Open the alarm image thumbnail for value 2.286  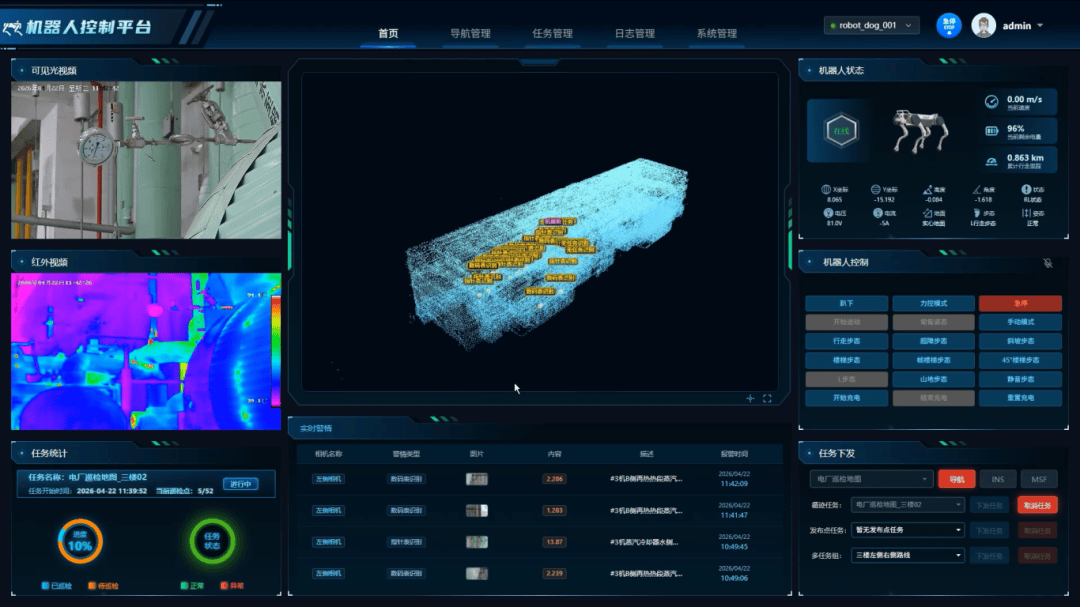tap(477, 479)
